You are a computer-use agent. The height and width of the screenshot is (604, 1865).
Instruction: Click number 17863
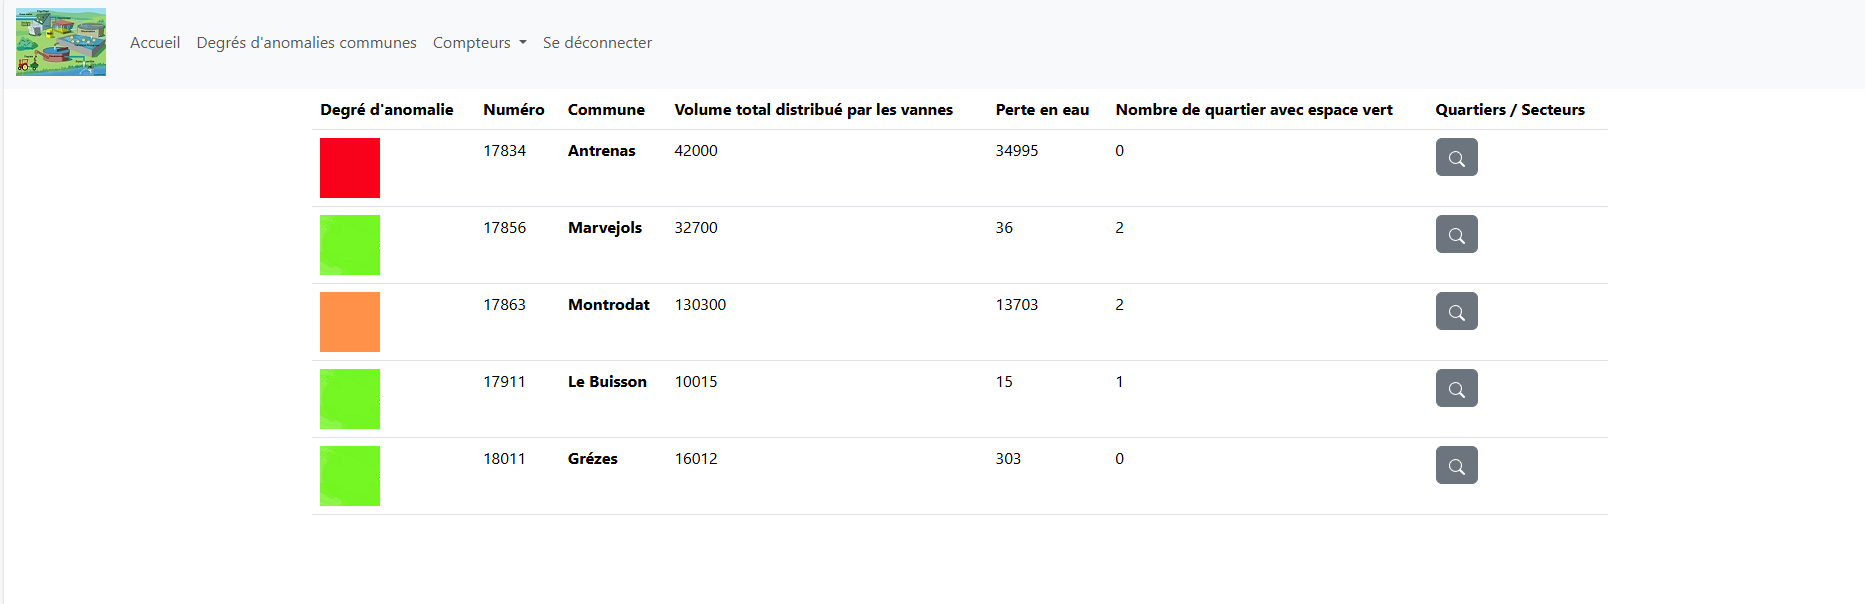(505, 305)
